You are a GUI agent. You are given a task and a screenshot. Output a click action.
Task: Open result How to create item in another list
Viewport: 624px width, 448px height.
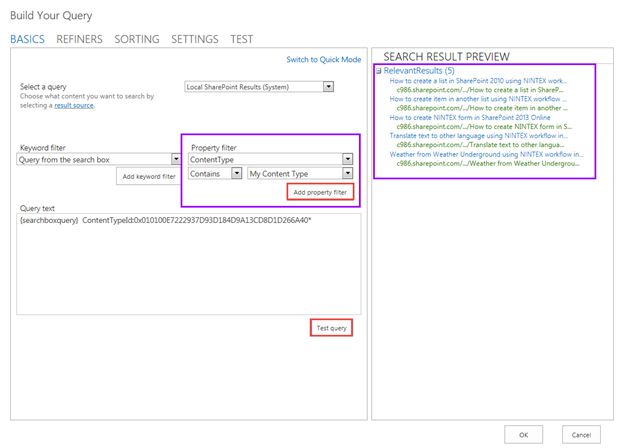[478, 99]
